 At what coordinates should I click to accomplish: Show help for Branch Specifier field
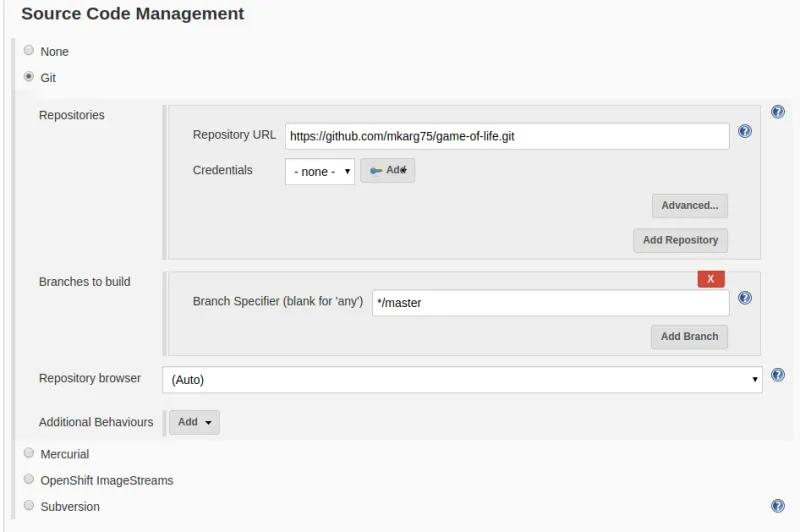coord(745,298)
